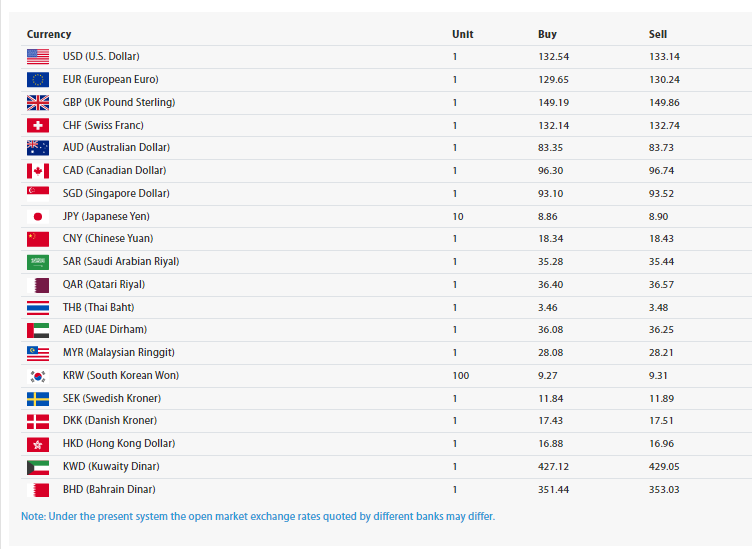Screen dimensions: 752x549
Task: Click the U.S. Dollar flag icon
Action: click(x=38, y=57)
